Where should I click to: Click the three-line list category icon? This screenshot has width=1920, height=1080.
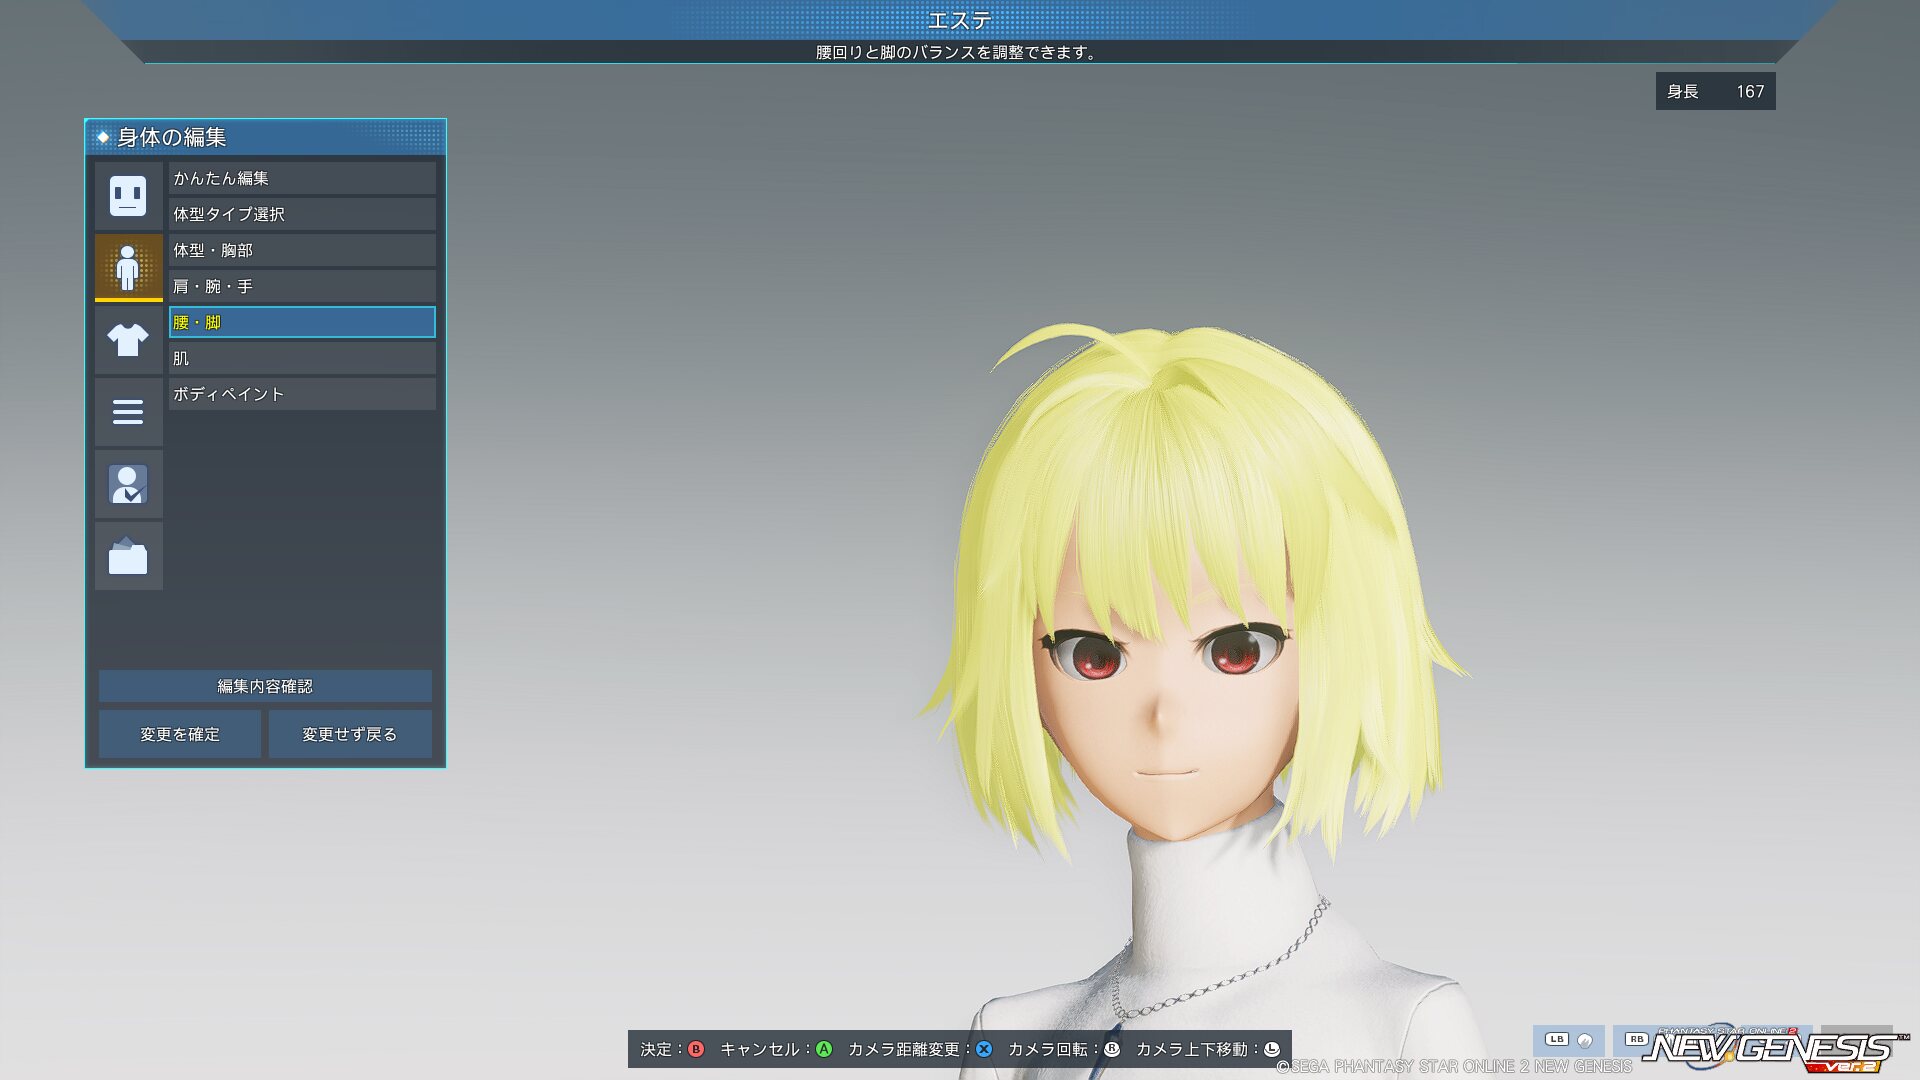click(x=128, y=412)
